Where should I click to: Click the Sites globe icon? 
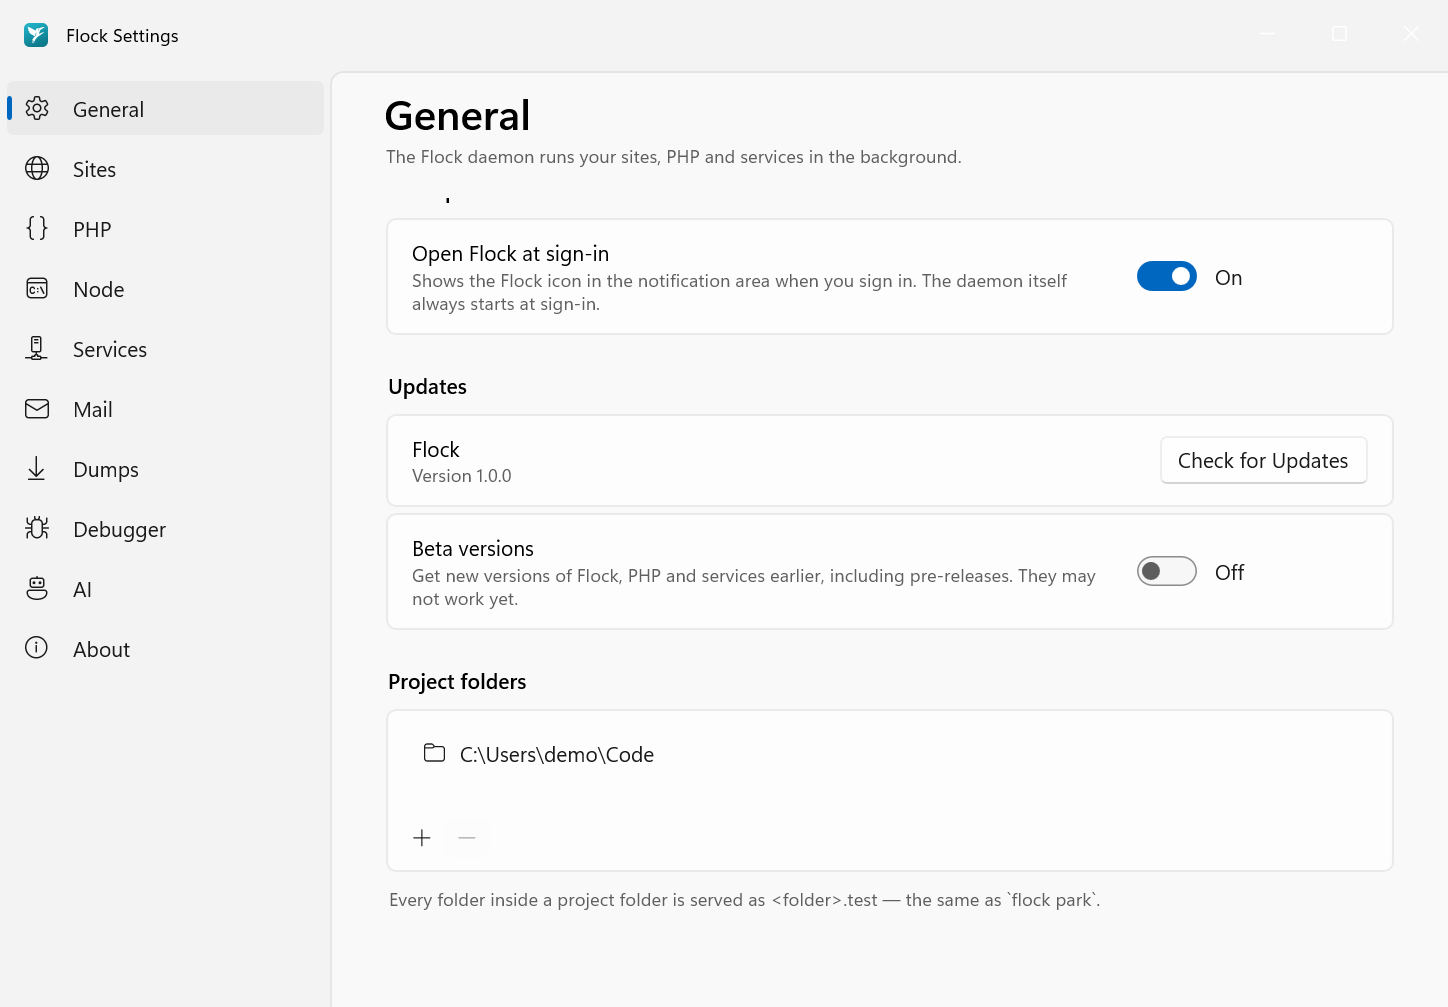click(37, 168)
